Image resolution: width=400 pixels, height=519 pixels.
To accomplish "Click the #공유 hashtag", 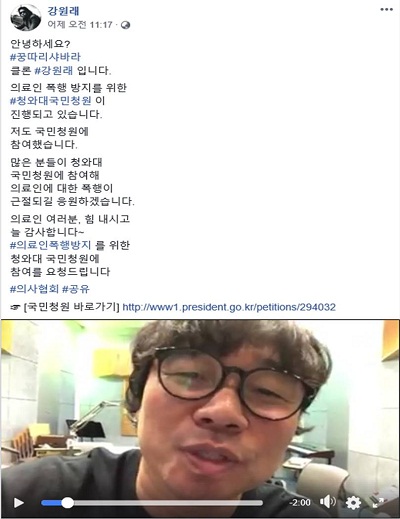I will click(x=76, y=289).
